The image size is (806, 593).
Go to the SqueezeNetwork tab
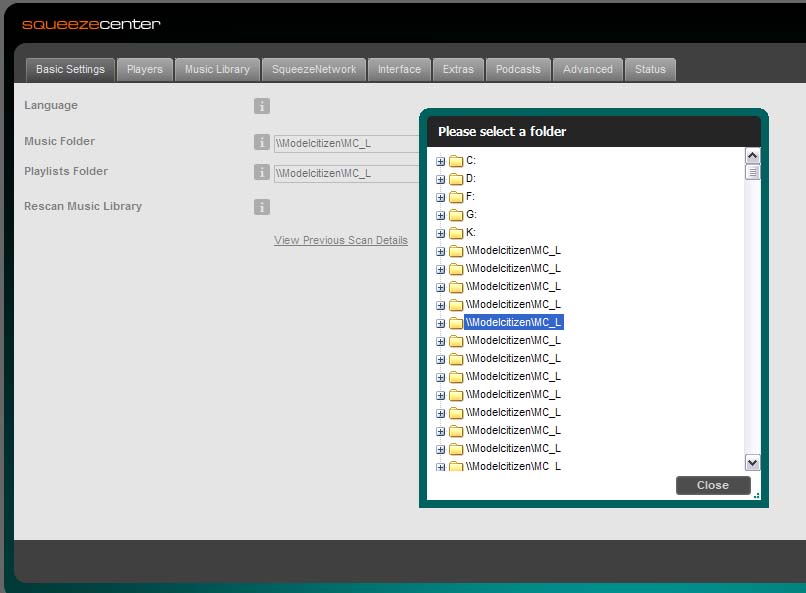coord(314,69)
